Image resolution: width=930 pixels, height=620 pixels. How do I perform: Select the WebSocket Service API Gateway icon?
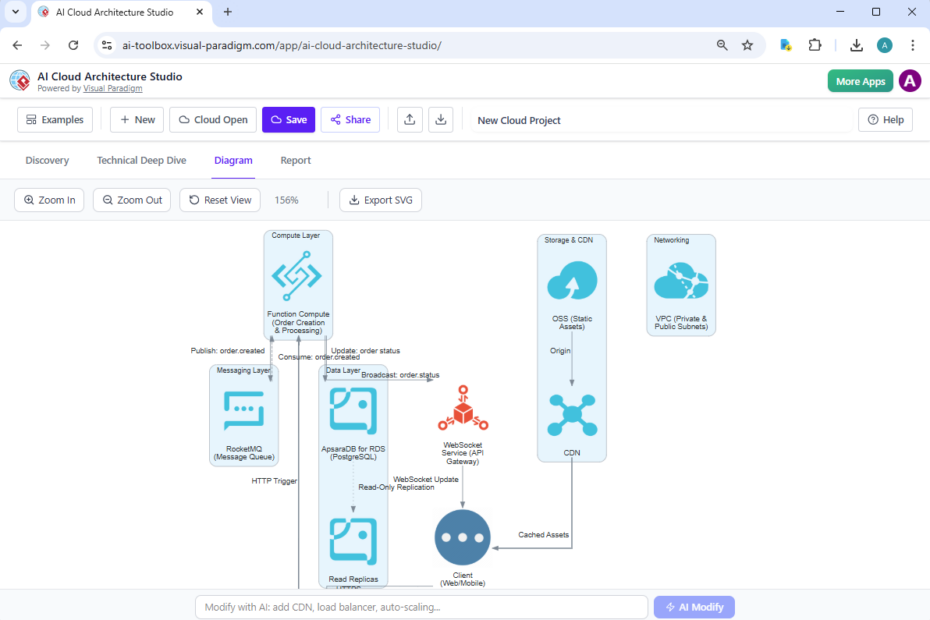tap(462, 410)
